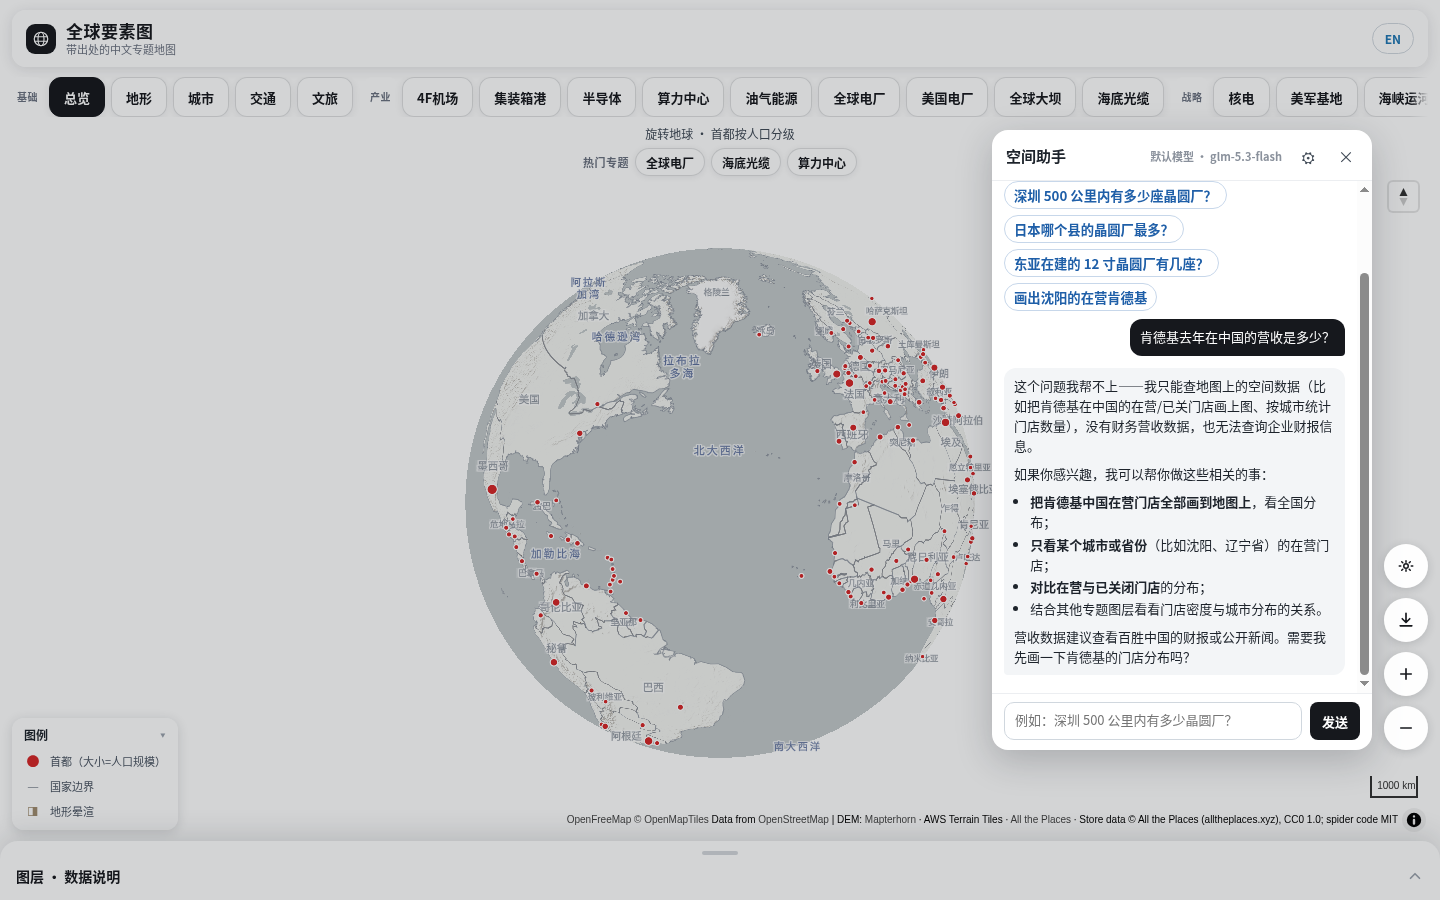
Task: Open map attribution info icon
Action: click(1414, 820)
